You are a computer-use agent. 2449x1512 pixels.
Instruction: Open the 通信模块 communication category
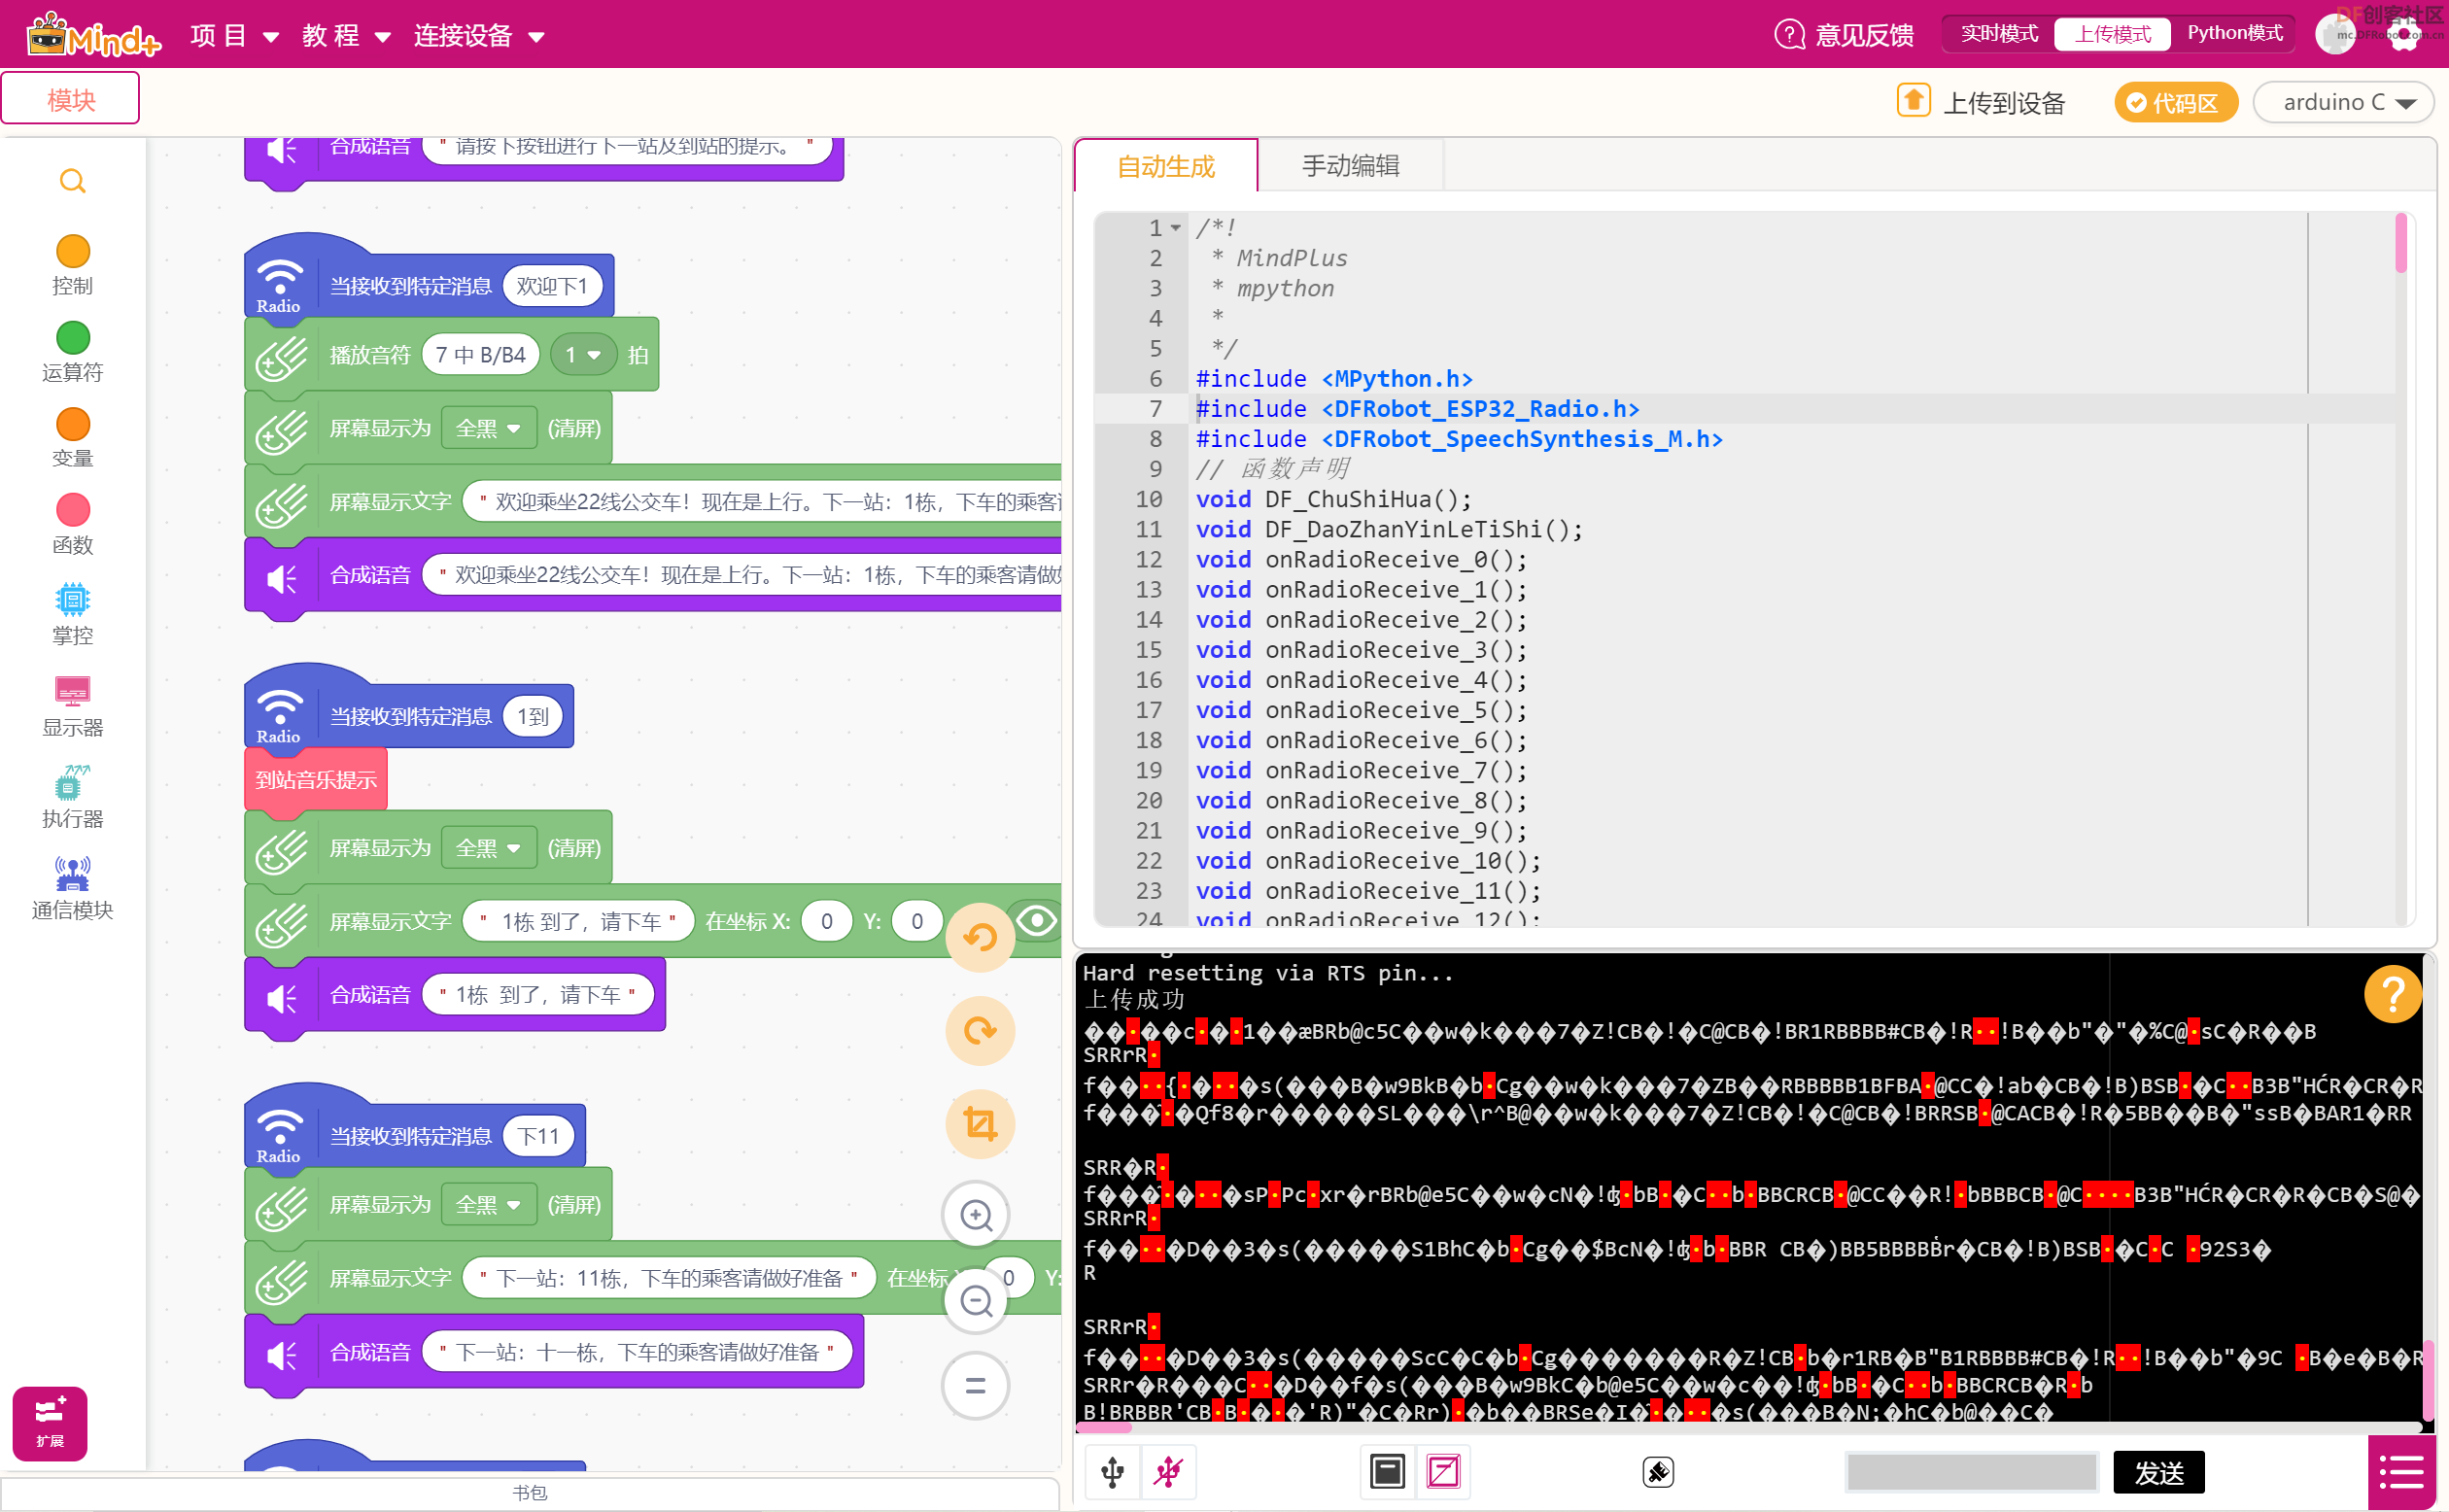tap(72, 888)
